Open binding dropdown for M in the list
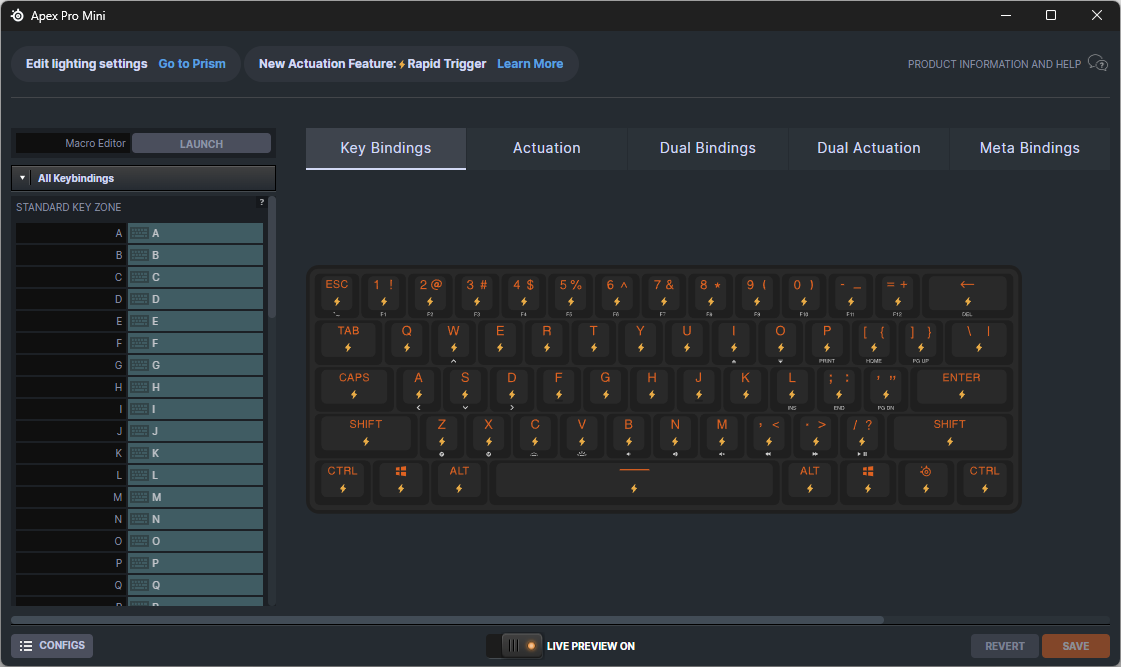This screenshot has width=1121, height=667. [x=195, y=498]
